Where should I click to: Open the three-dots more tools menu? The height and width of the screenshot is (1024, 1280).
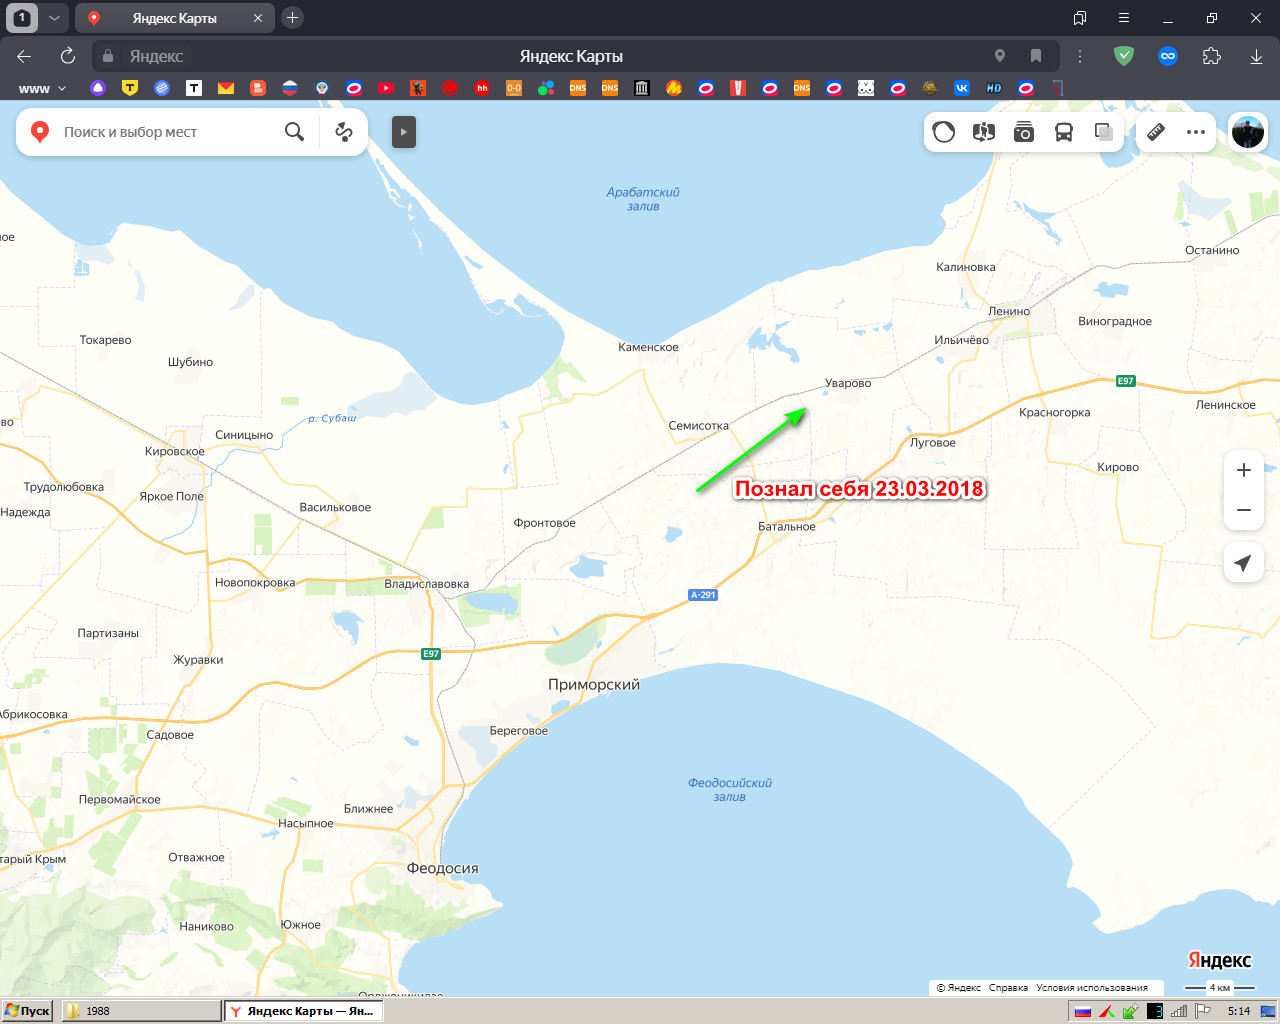pyautogui.click(x=1196, y=132)
